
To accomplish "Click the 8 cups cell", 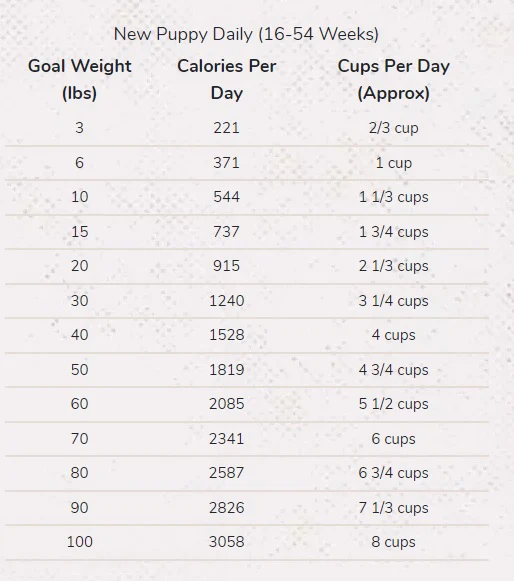I will pyautogui.click(x=394, y=542).
